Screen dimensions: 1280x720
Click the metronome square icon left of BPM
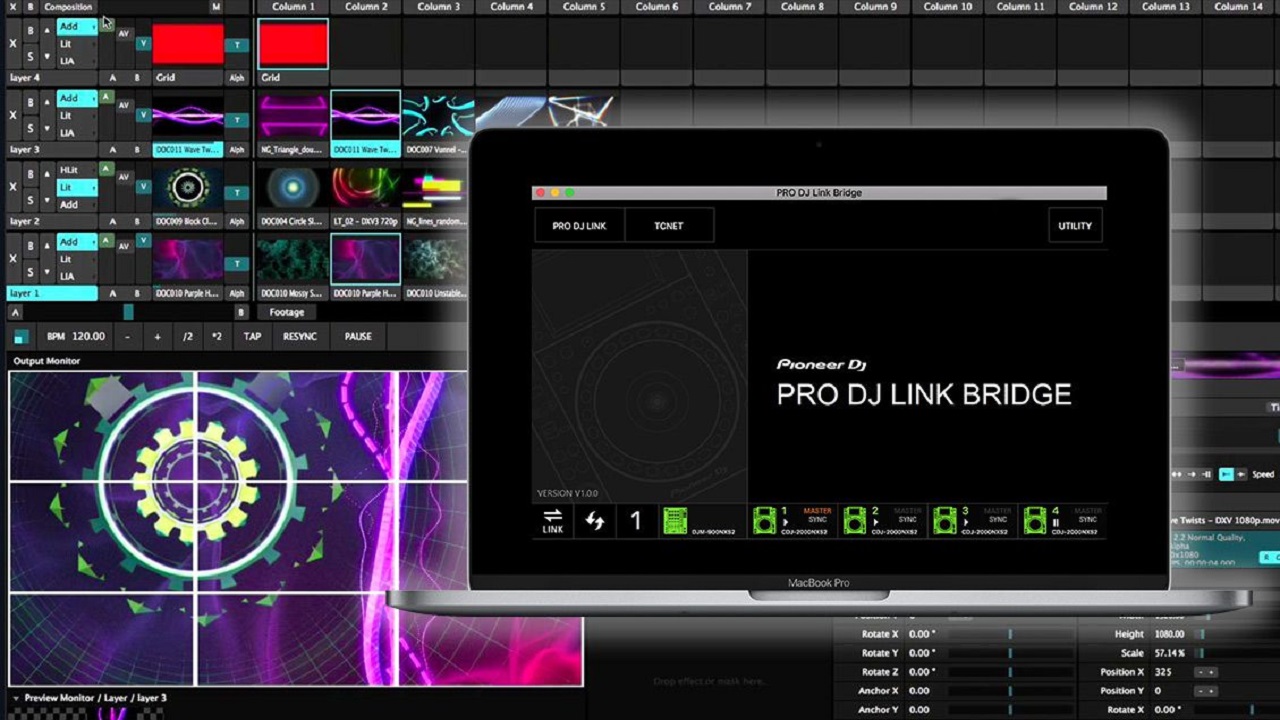coord(20,337)
